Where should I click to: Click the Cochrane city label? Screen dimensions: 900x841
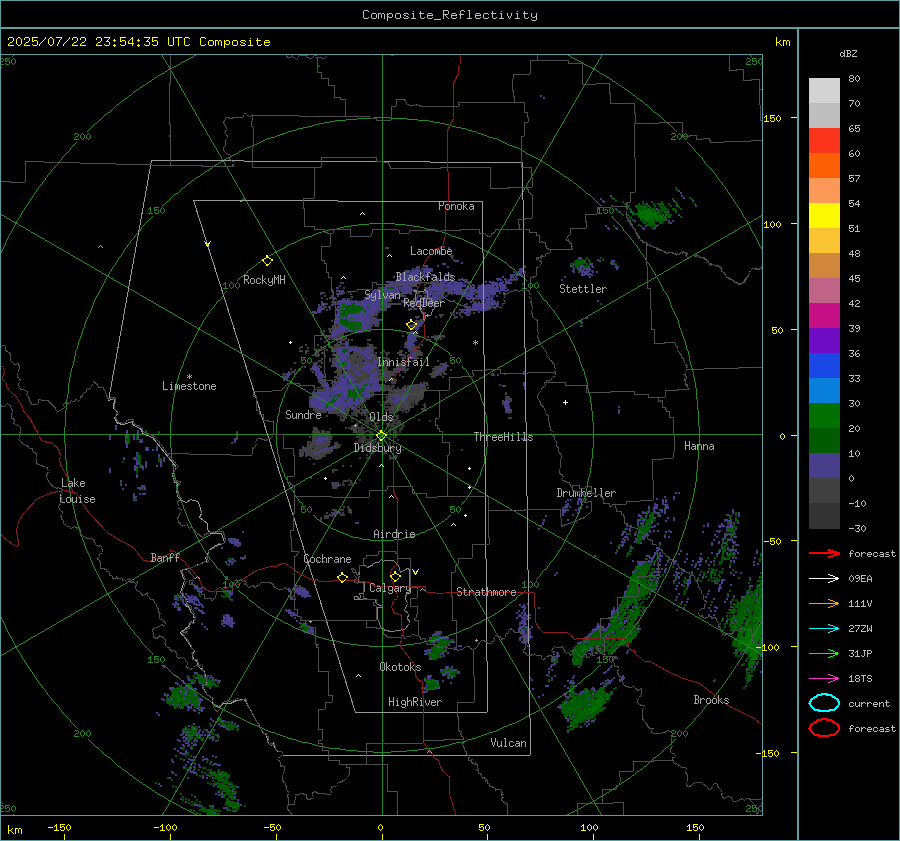pos(327,559)
